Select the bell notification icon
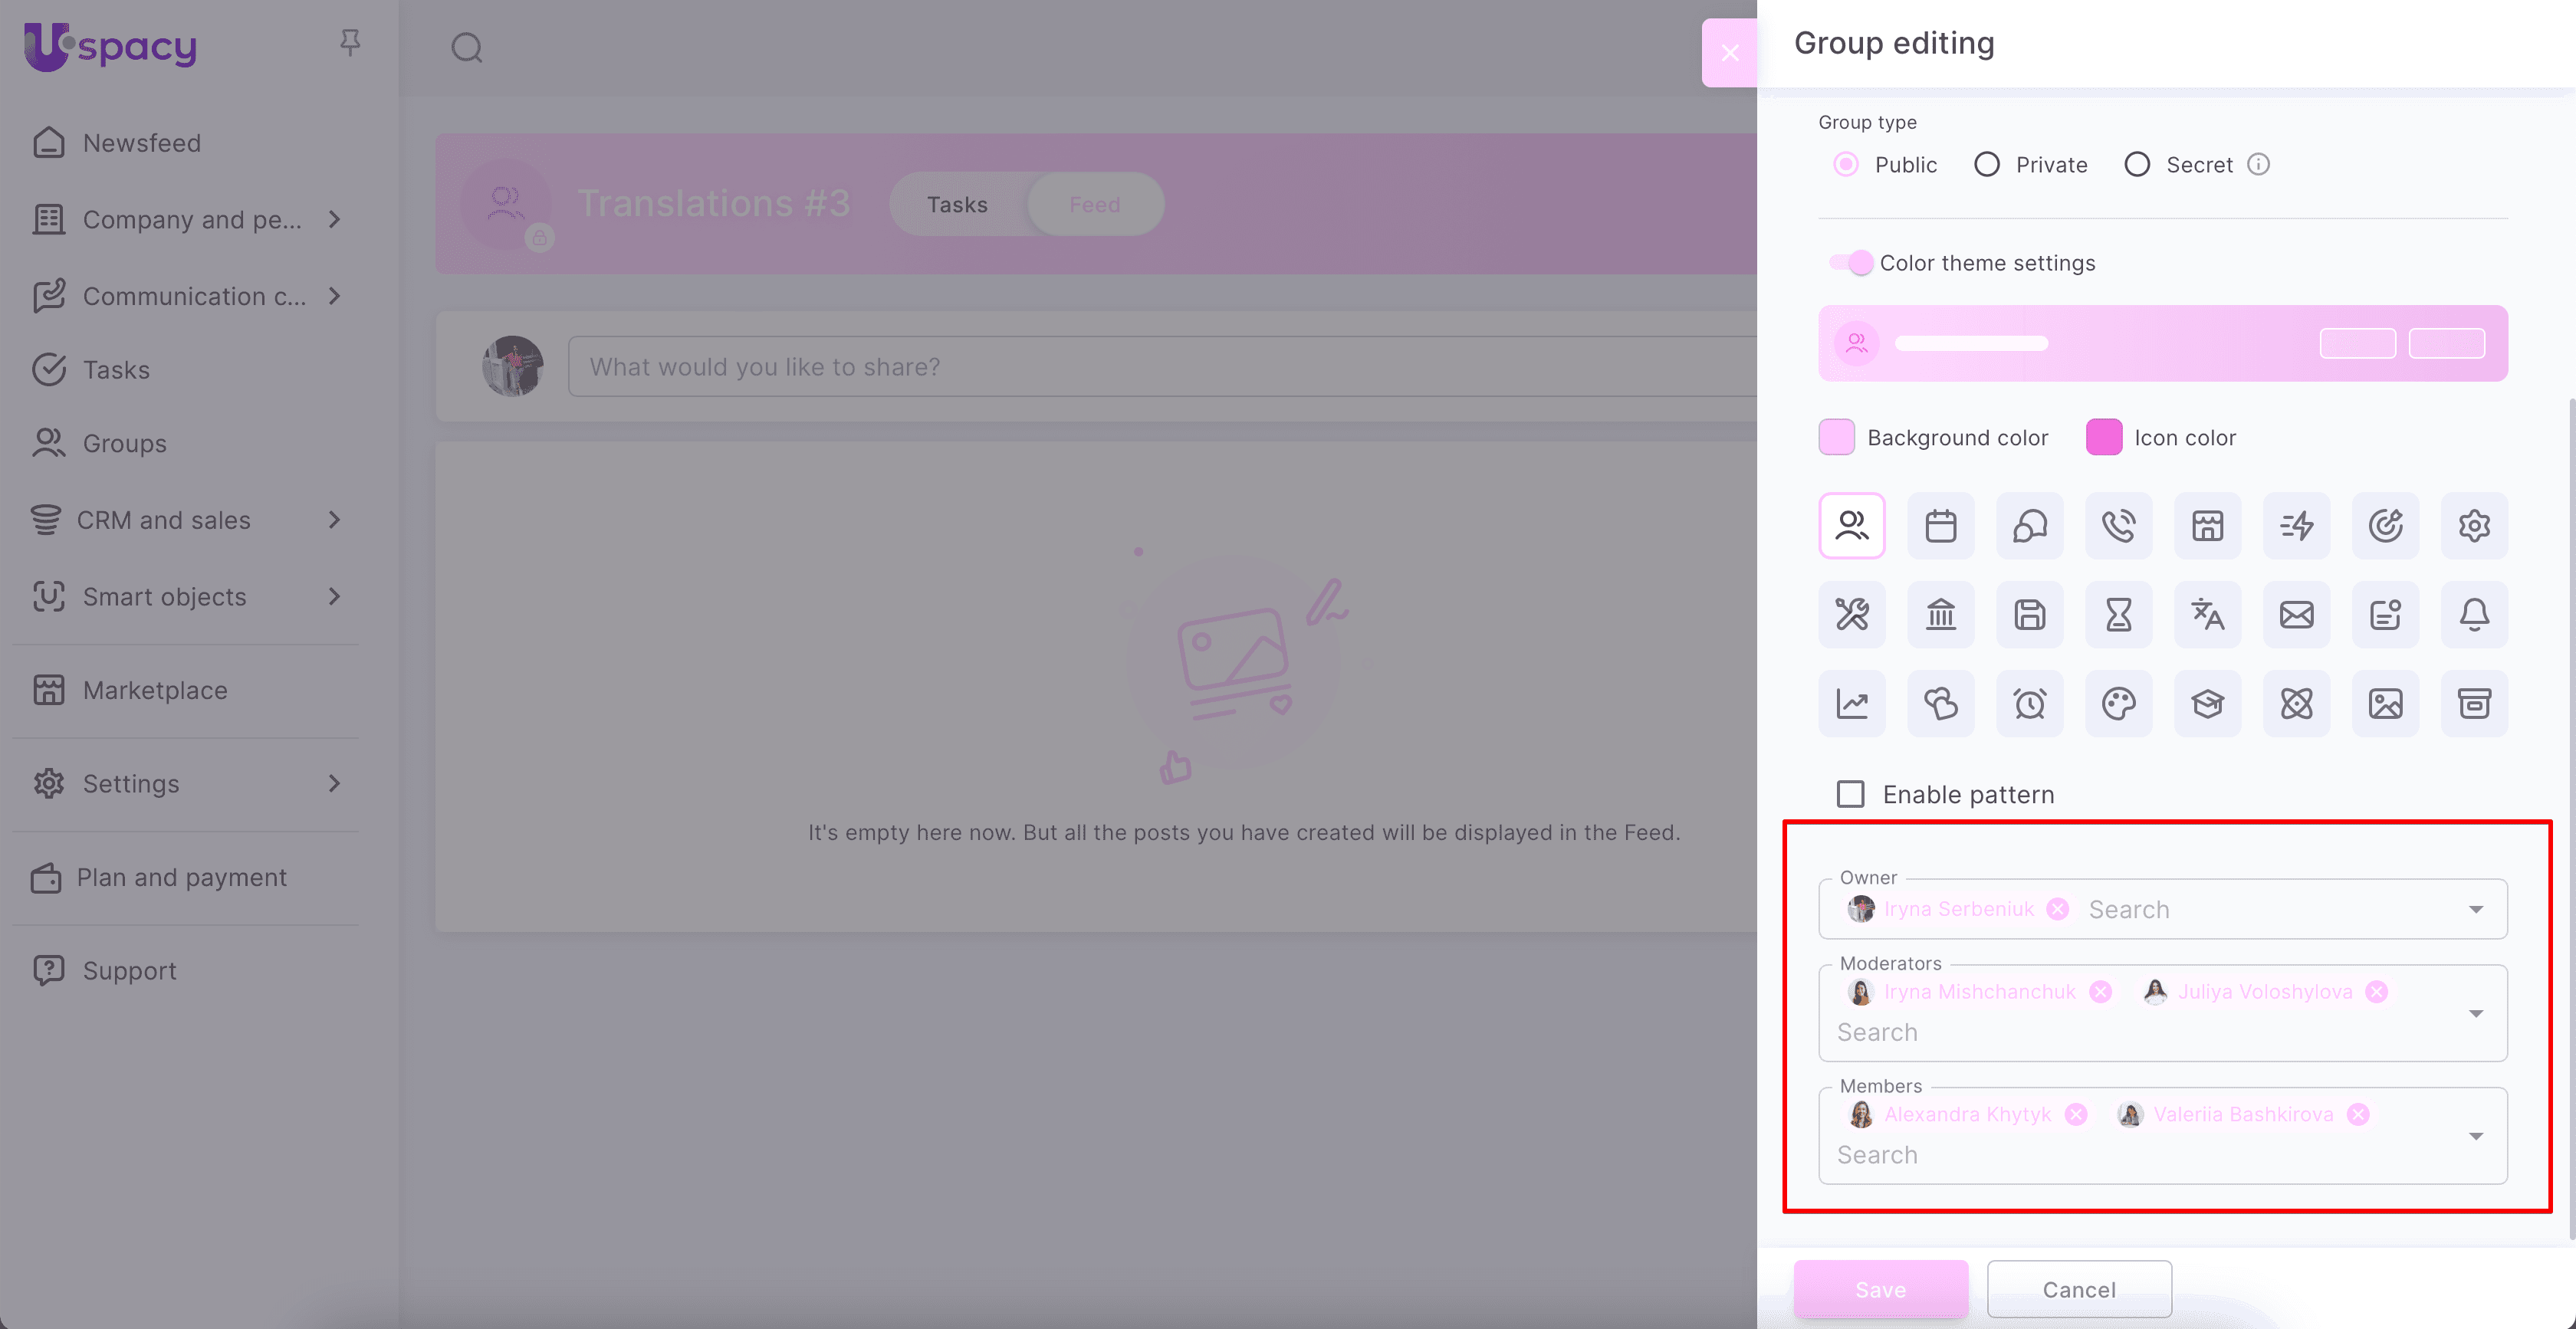The width and height of the screenshot is (2576, 1329). (x=2474, y=615)
